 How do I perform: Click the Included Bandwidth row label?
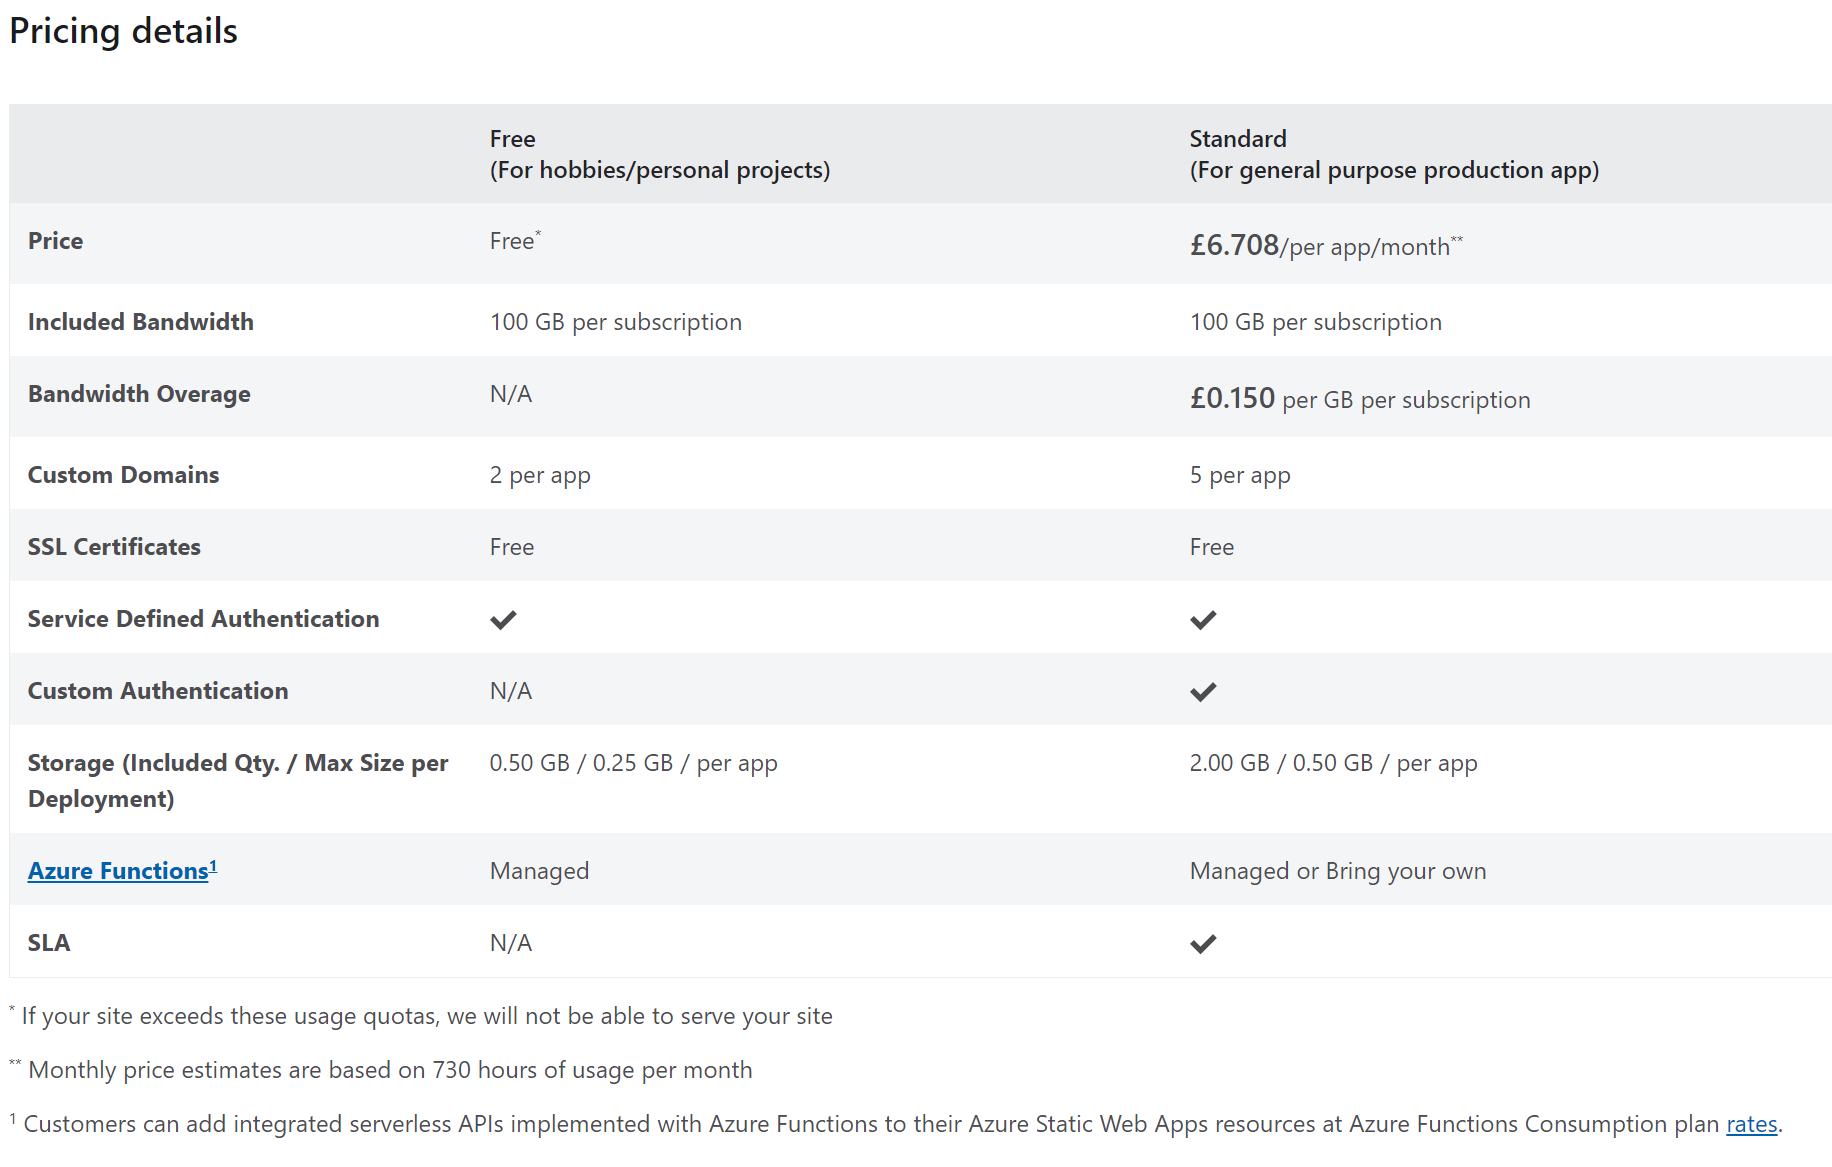(x=141, y=322)
